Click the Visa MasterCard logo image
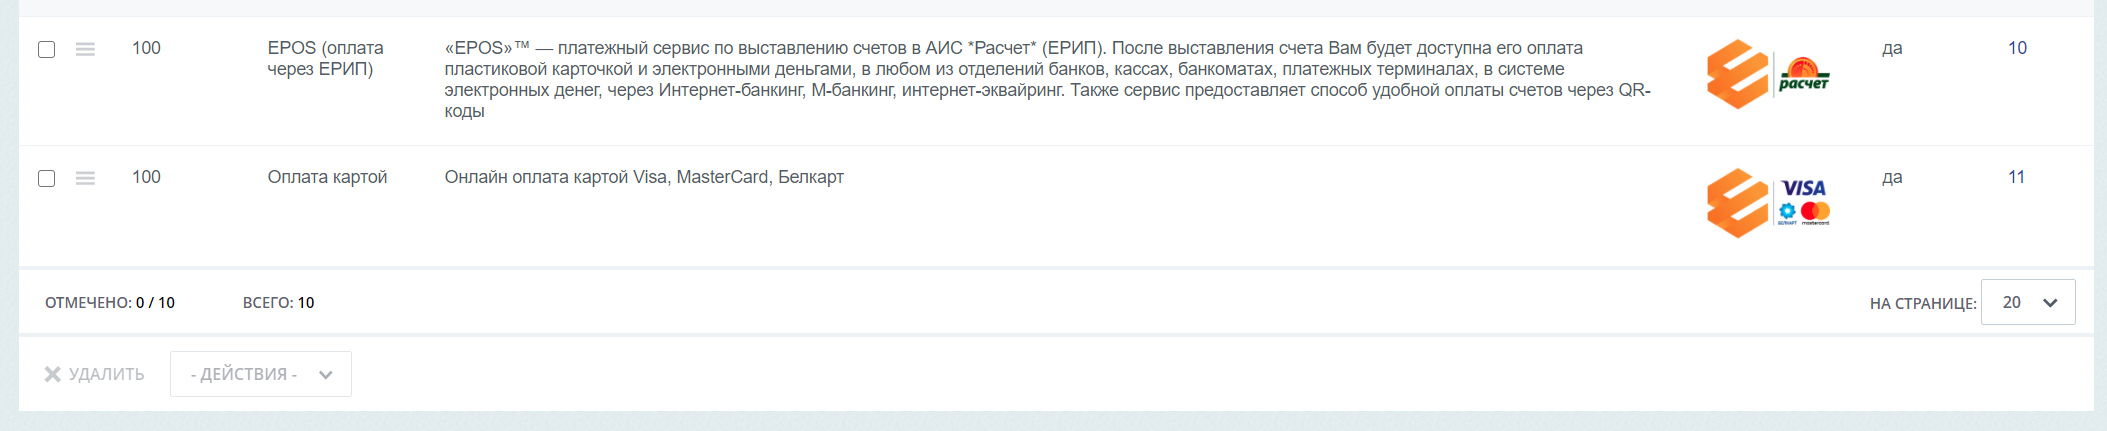This screenshot has height=431, width=2107. (1804, 203)
